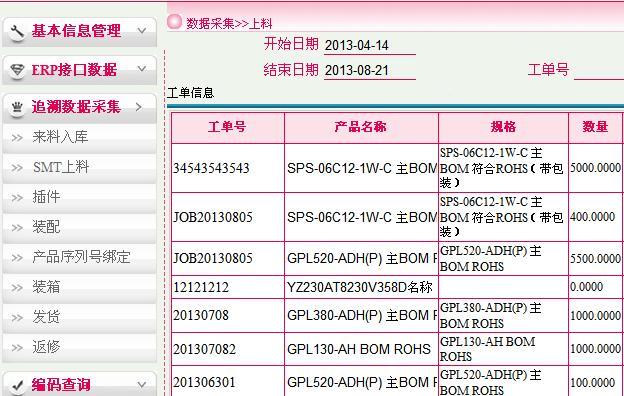Click the diamond icon beside ERP接口数据
Image resolution: width=624 pixels, height=396 pixels.
tap(17, 70)
